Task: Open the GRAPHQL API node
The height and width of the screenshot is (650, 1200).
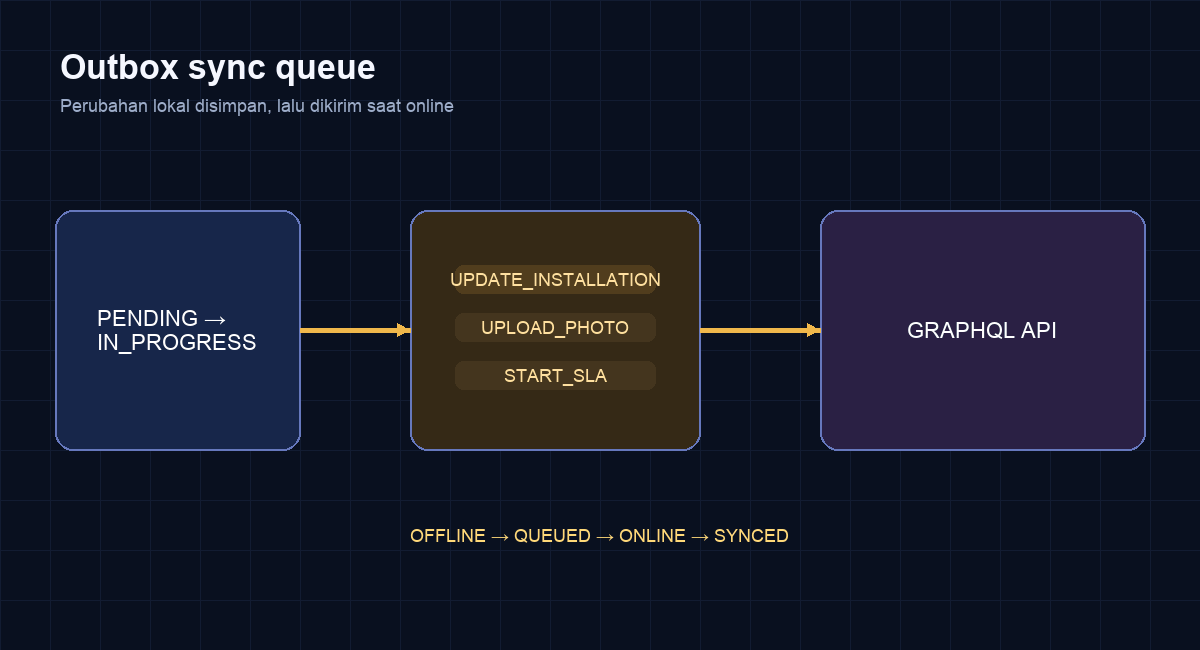Action: tap(982, 331)
